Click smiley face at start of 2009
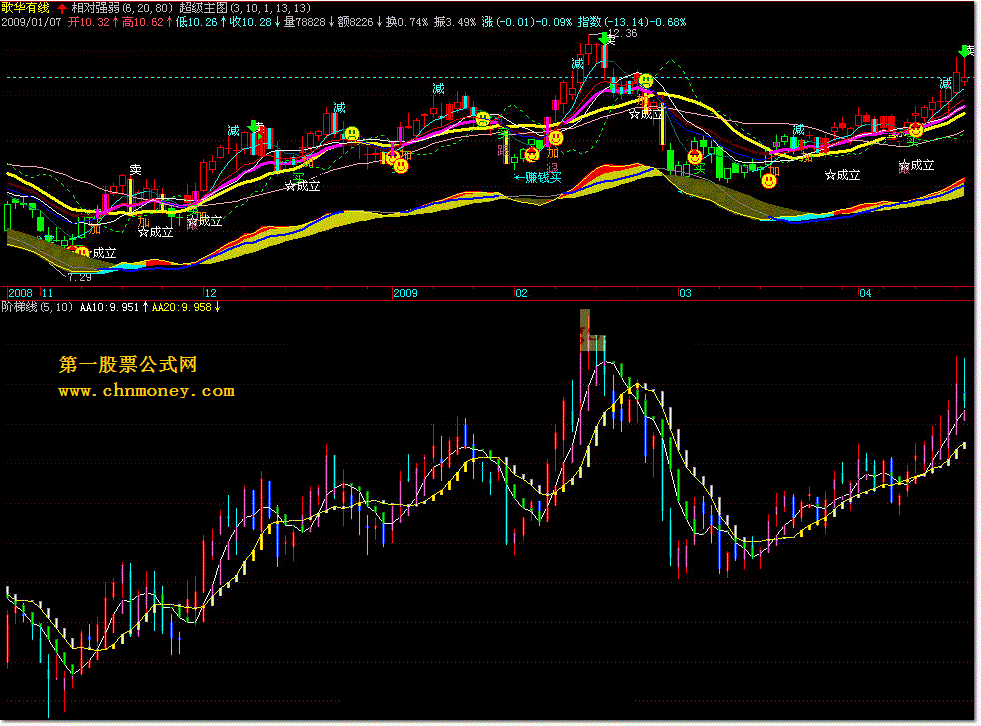 tap(400, 166)
